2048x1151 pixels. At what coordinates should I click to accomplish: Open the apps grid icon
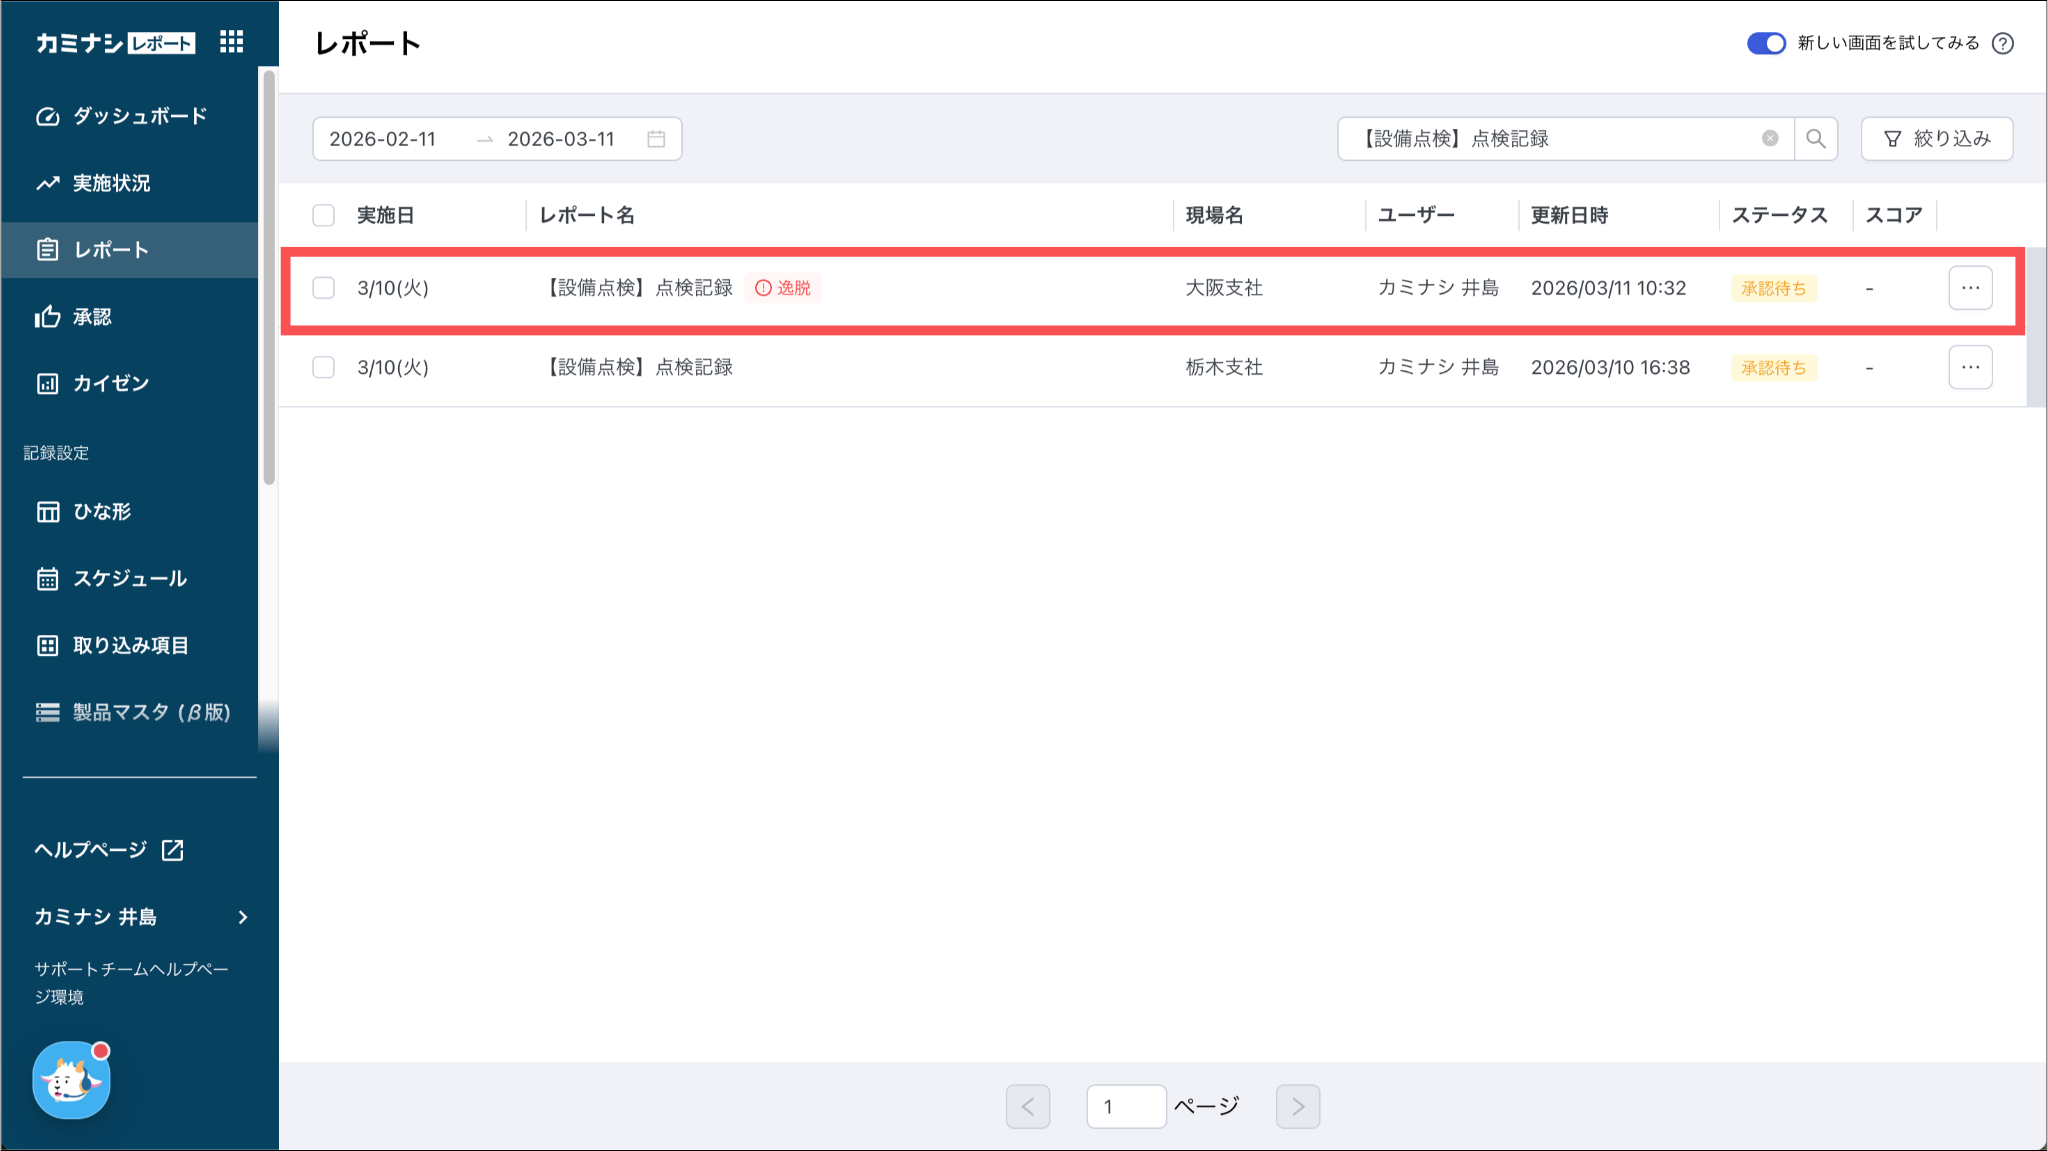pos(232,42)
